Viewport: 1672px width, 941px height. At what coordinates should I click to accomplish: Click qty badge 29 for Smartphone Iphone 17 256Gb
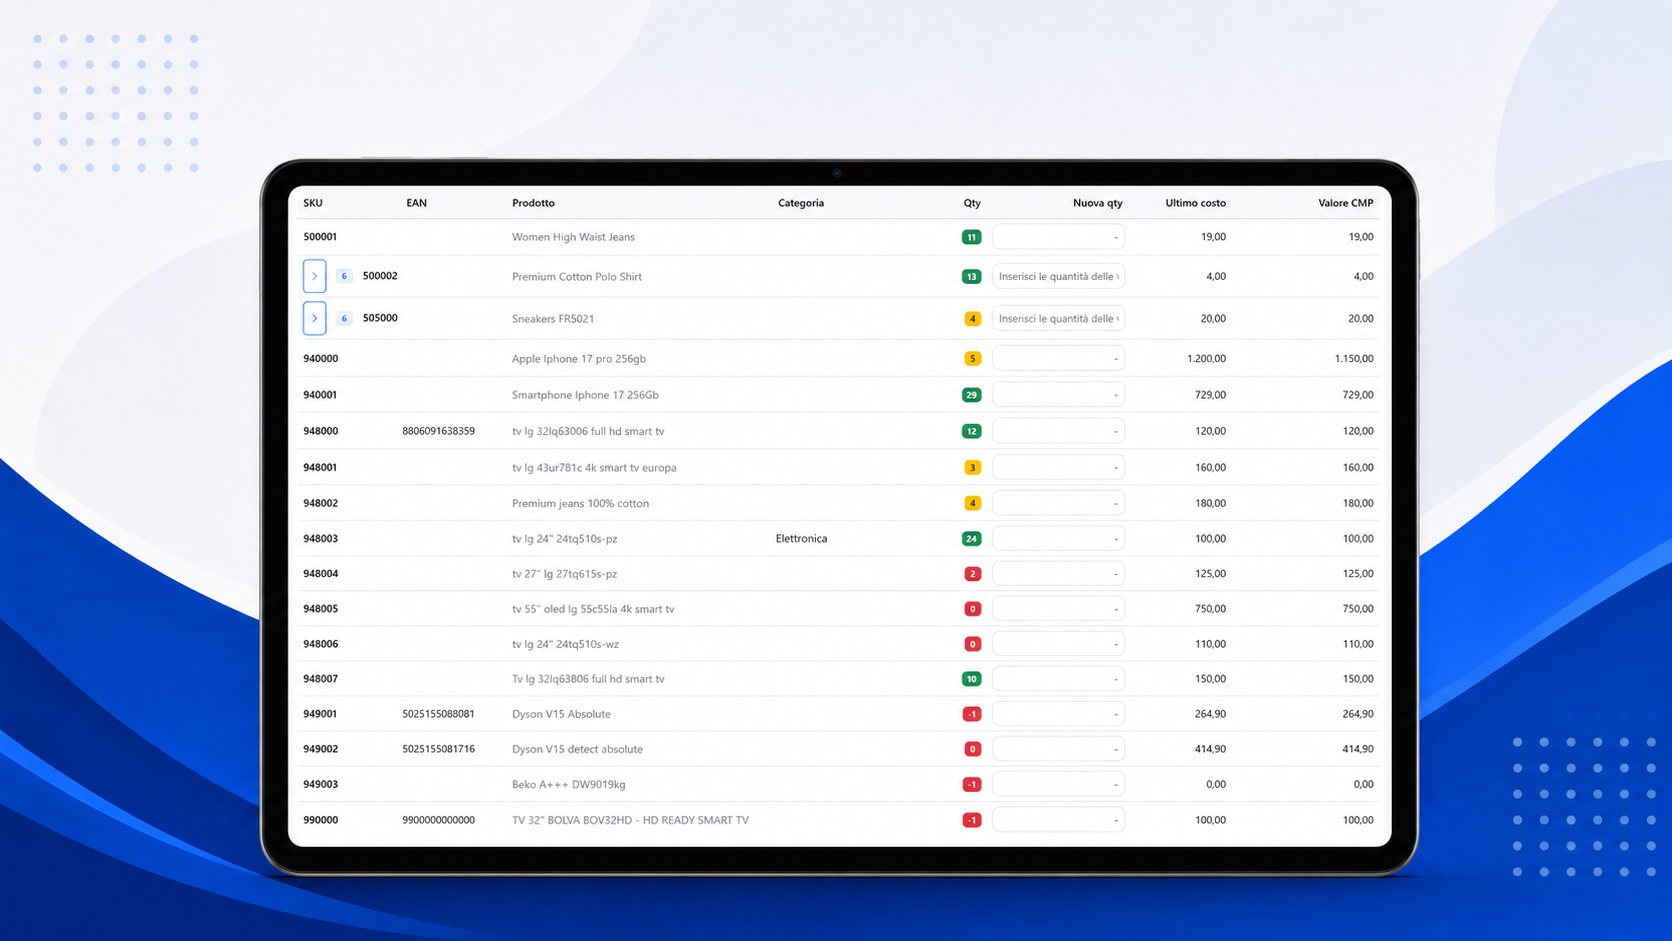point(971,395)
